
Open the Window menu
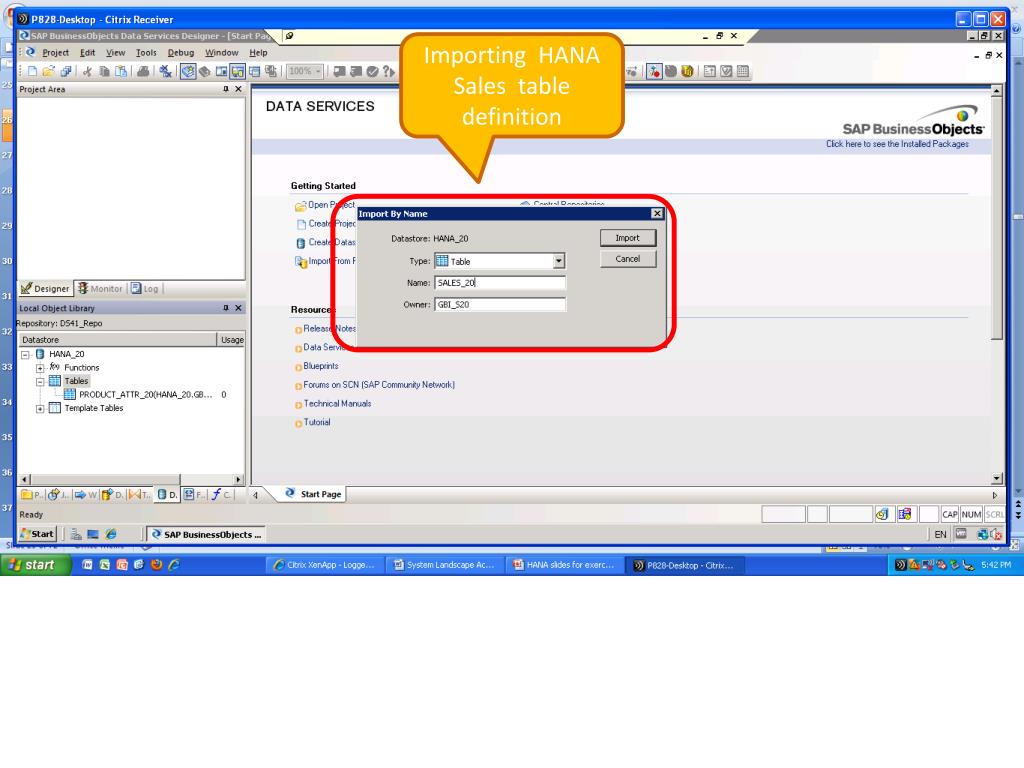(222, 53)
